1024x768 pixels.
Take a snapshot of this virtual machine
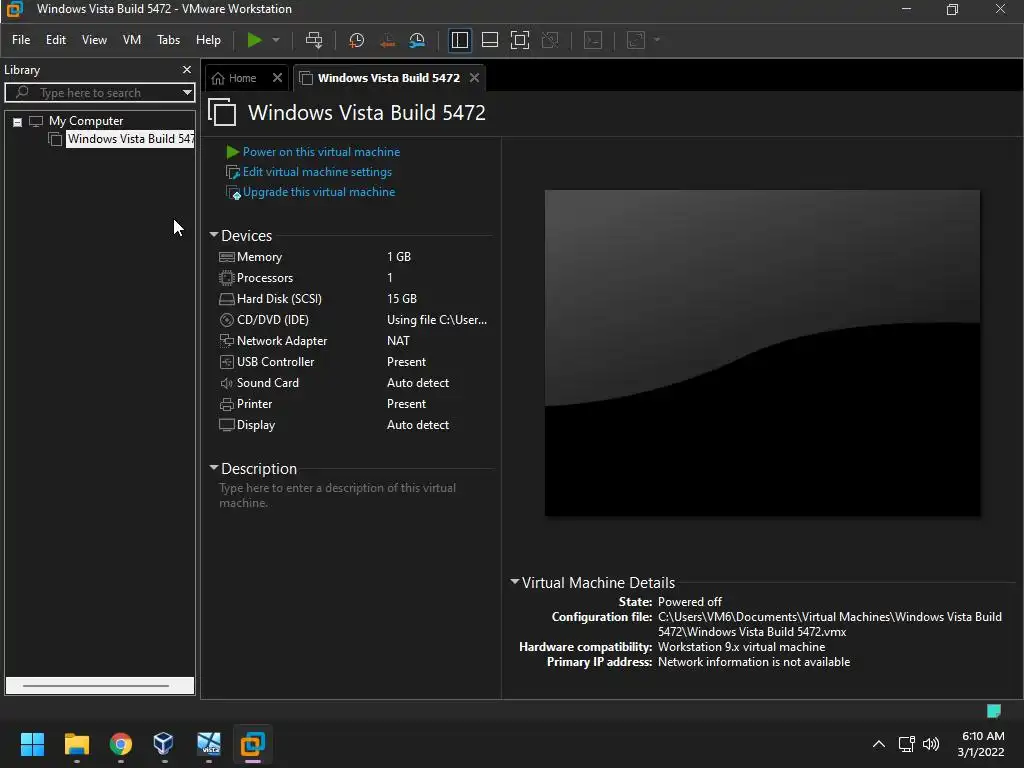(357, 40)
